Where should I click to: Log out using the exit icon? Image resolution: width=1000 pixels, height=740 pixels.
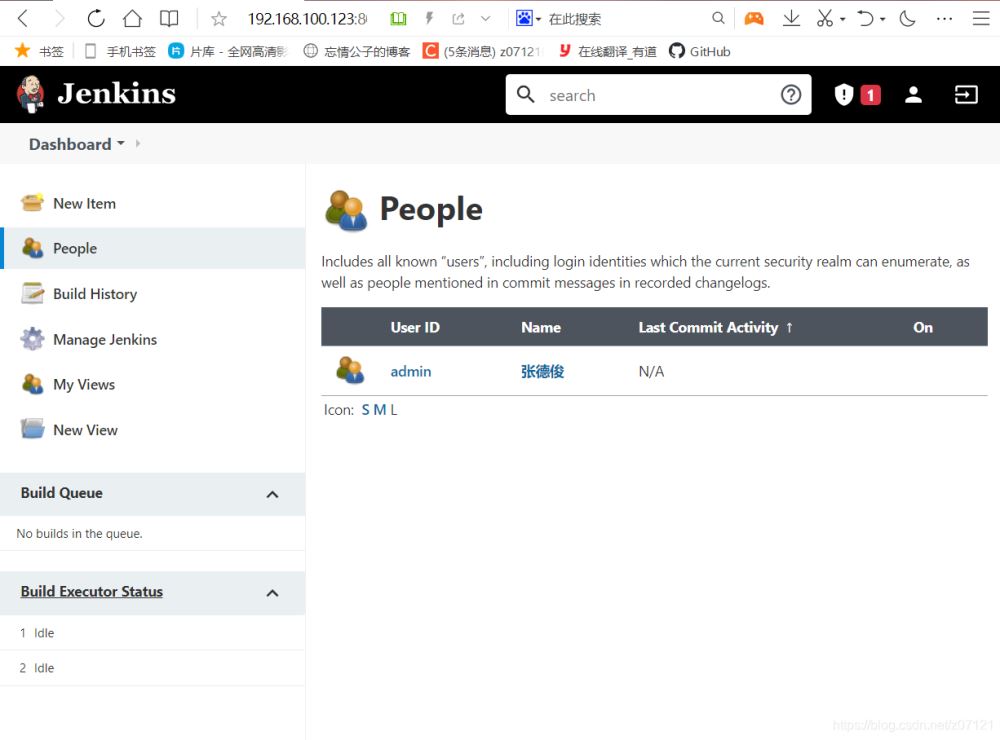click(966, 94)
